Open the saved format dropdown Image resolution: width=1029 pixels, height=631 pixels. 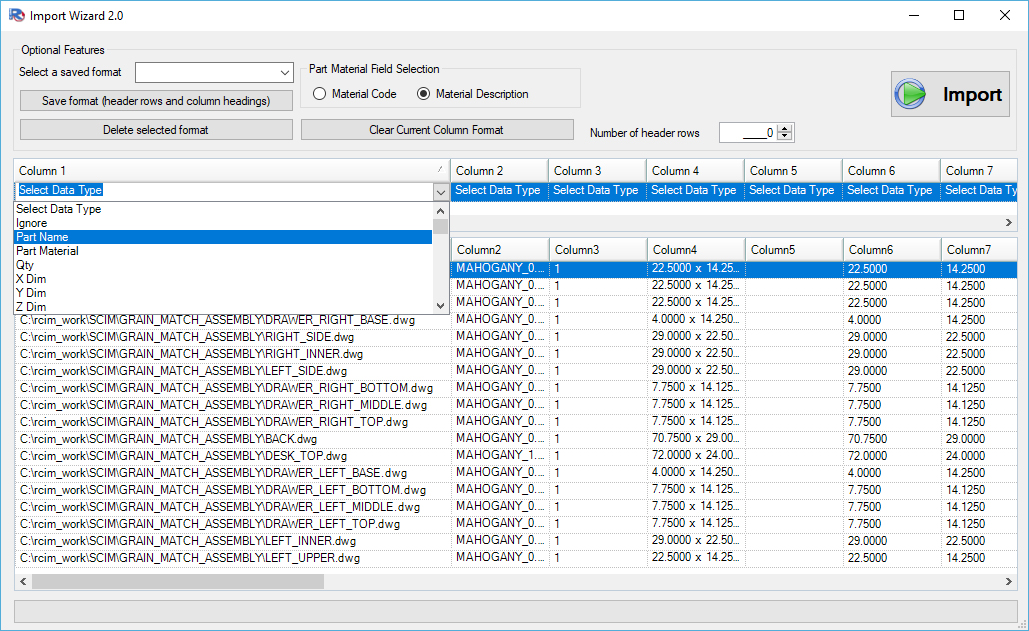click(284, 73)
